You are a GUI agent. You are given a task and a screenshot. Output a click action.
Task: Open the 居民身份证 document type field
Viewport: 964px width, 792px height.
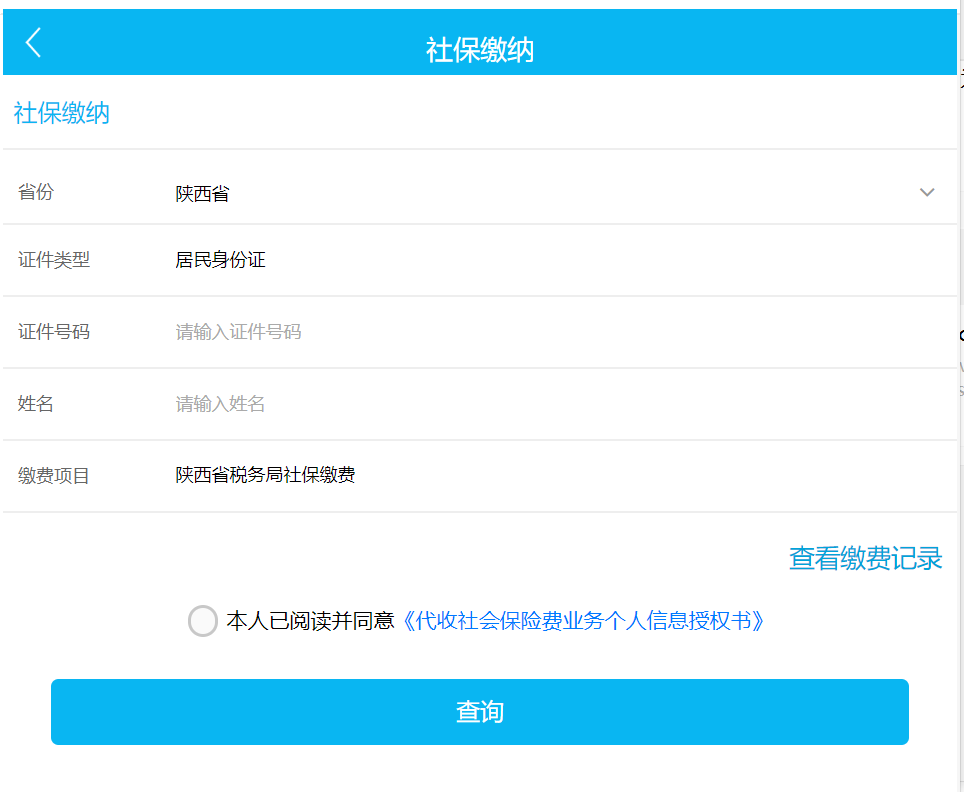(x=221, y=261)
